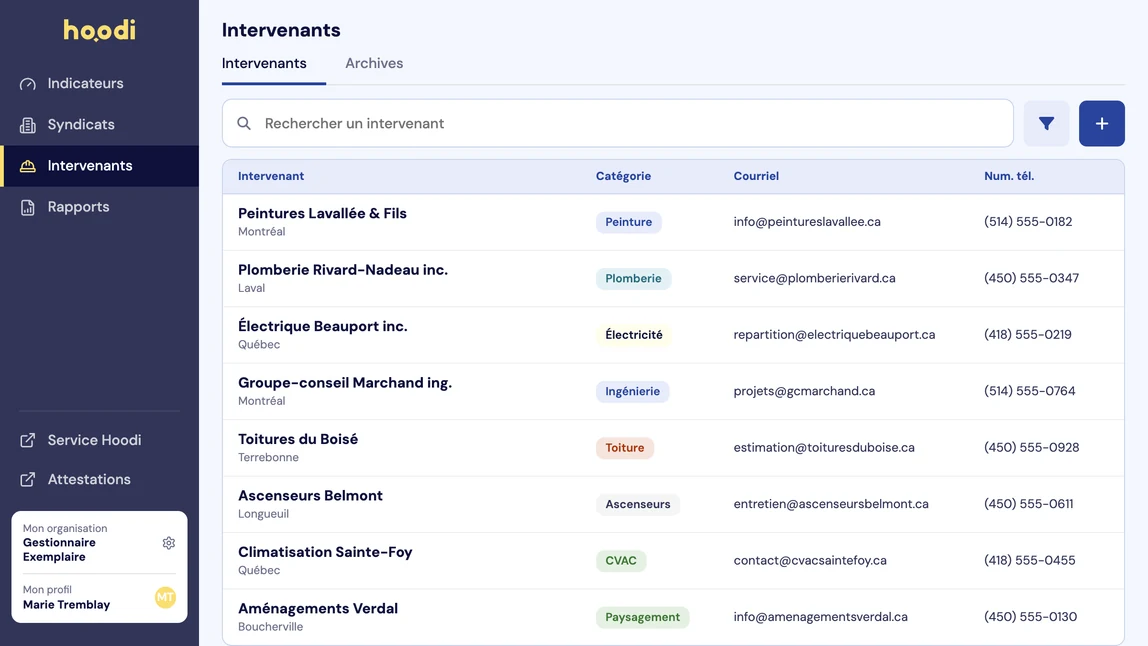The height and width of the screenshot is (646, 1148).
Task: Click the Attestations external link icon
Action: (28, 480)
